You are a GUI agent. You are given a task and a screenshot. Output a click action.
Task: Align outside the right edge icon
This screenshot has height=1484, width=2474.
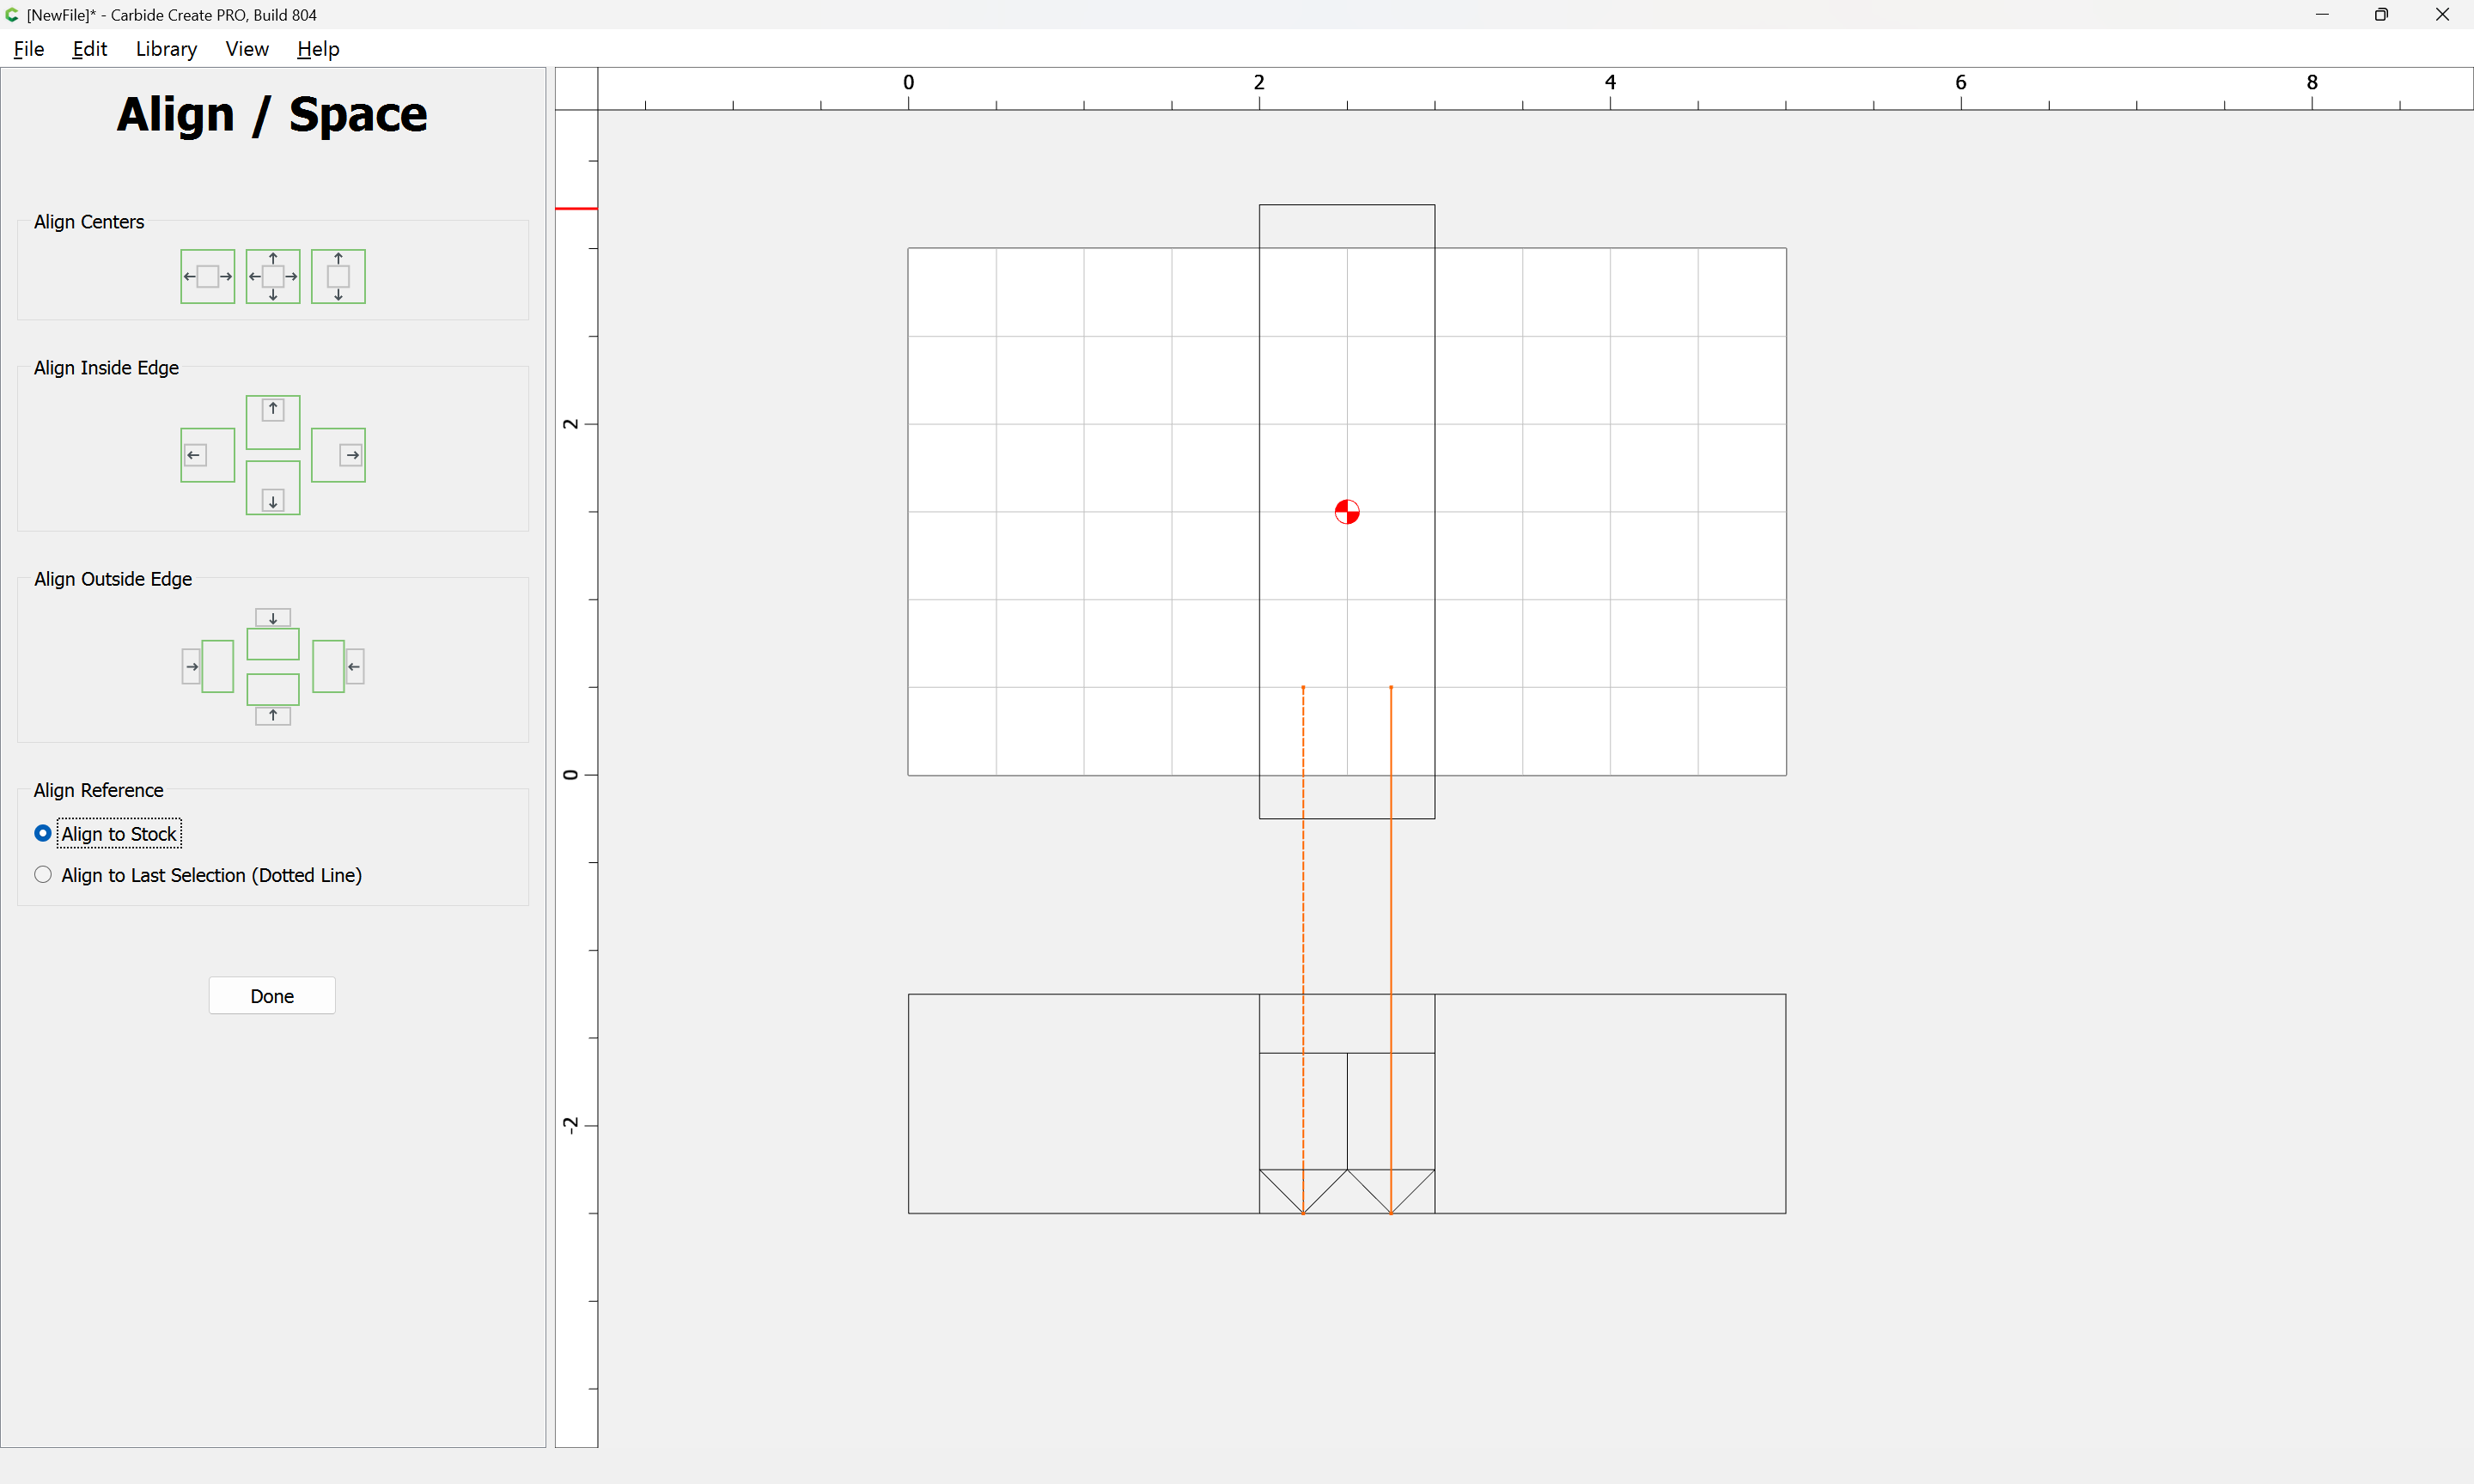tap(338, 666)
